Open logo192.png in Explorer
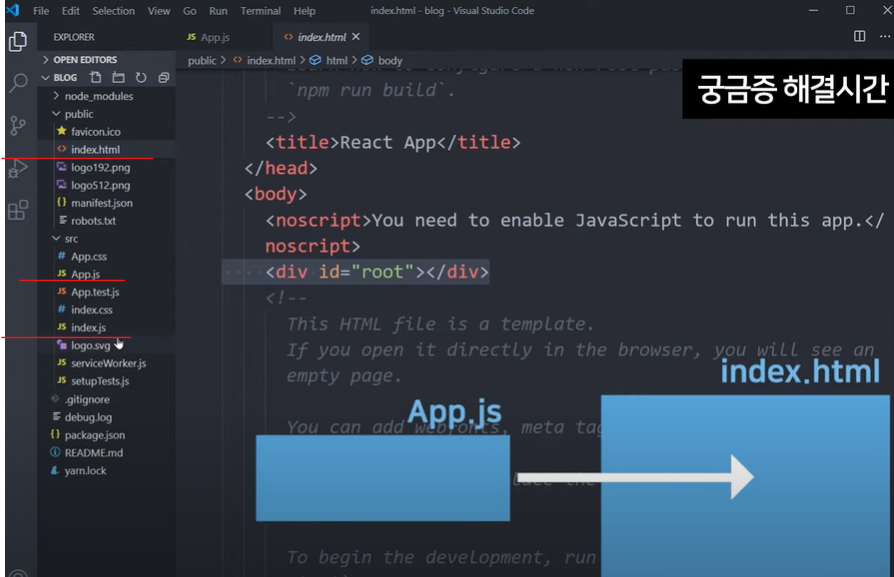The width and height of the screenshot is (894, 577). 107,168
